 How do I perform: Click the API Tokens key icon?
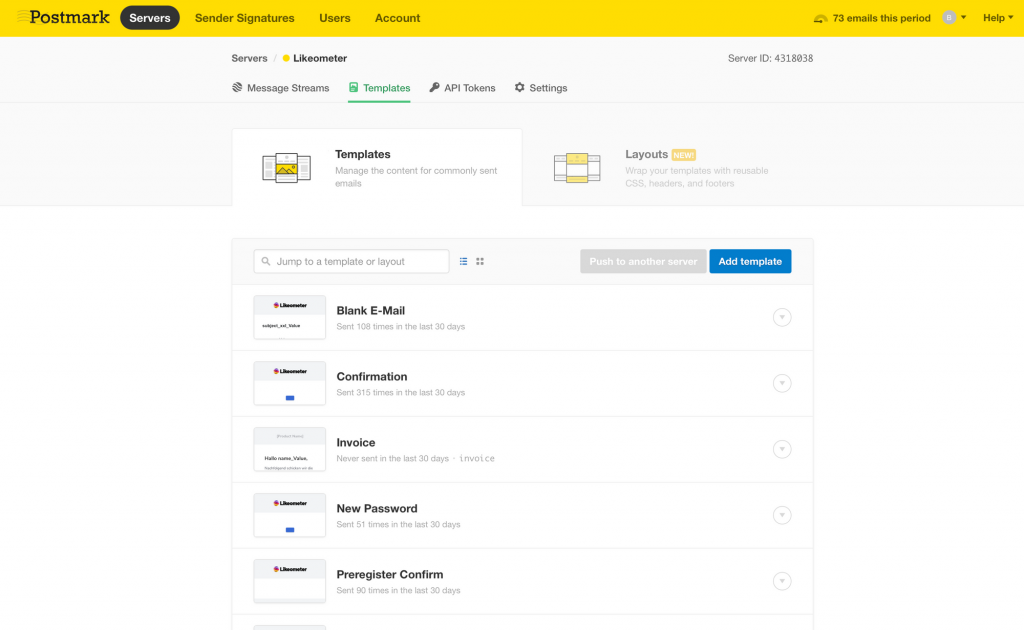coord(434,87)
